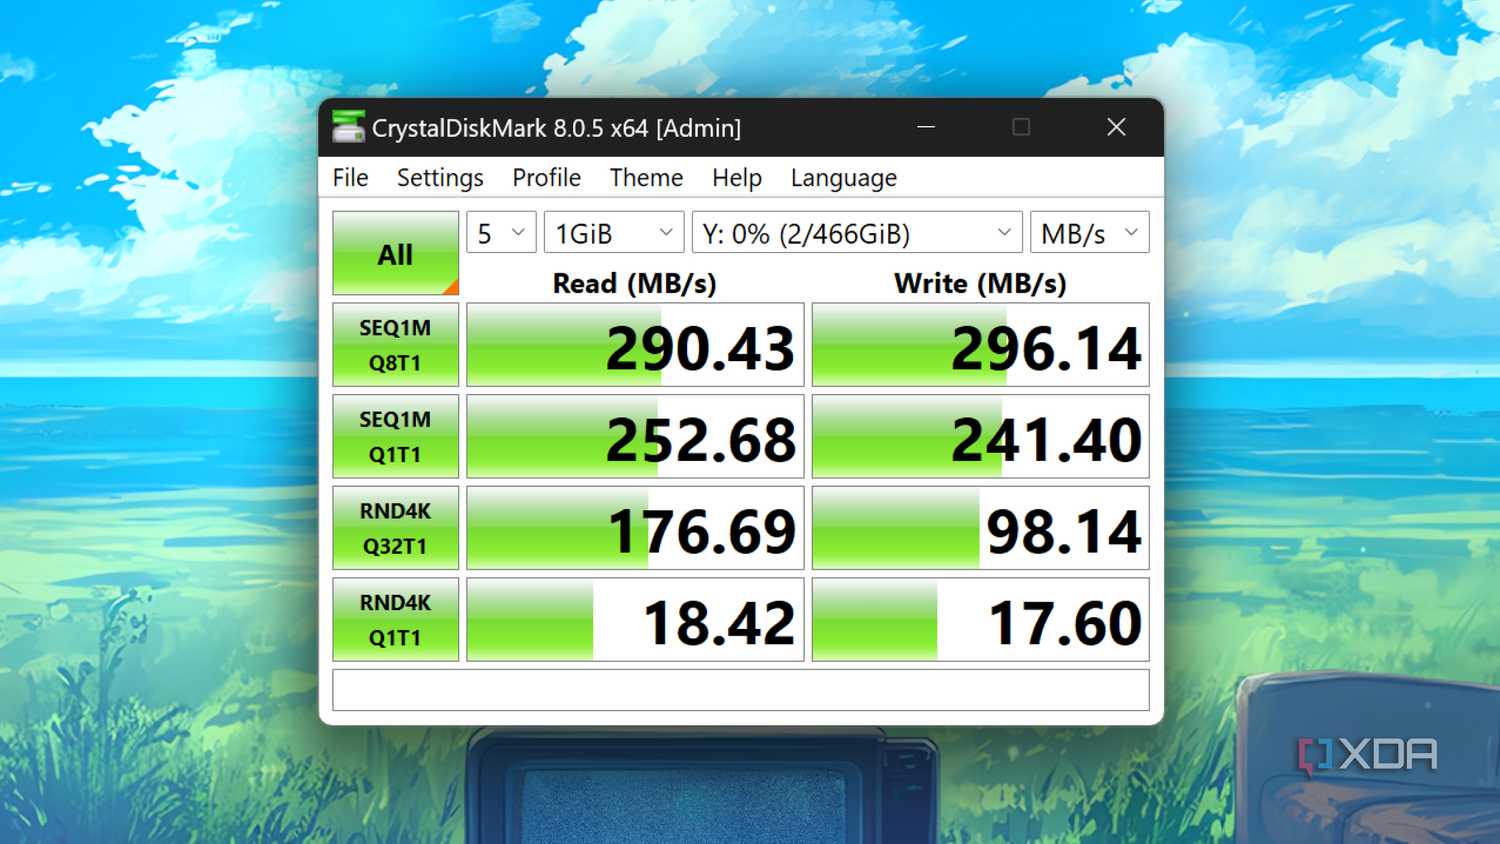Open the Profile menu
The height and width of the screenshot is (844, 1500).
(x=546, y=178)
